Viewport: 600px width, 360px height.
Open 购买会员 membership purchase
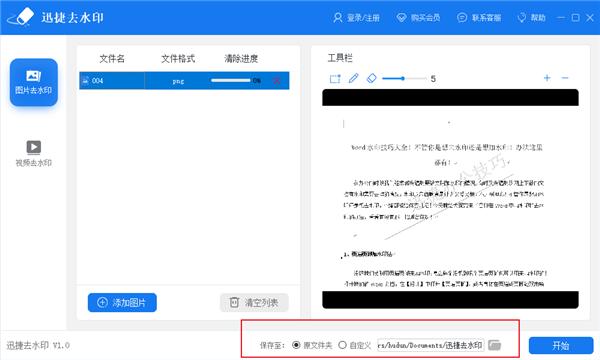coord(418,18)
